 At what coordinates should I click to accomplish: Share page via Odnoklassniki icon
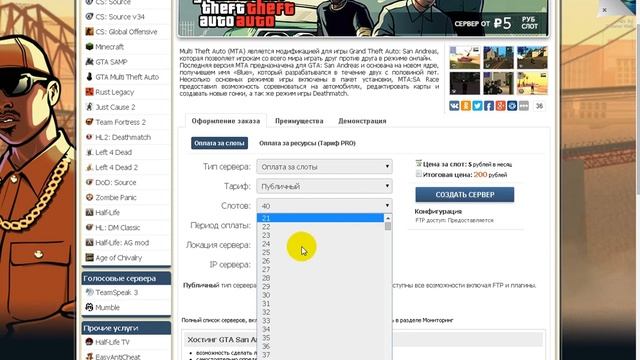tap(466, 106)
